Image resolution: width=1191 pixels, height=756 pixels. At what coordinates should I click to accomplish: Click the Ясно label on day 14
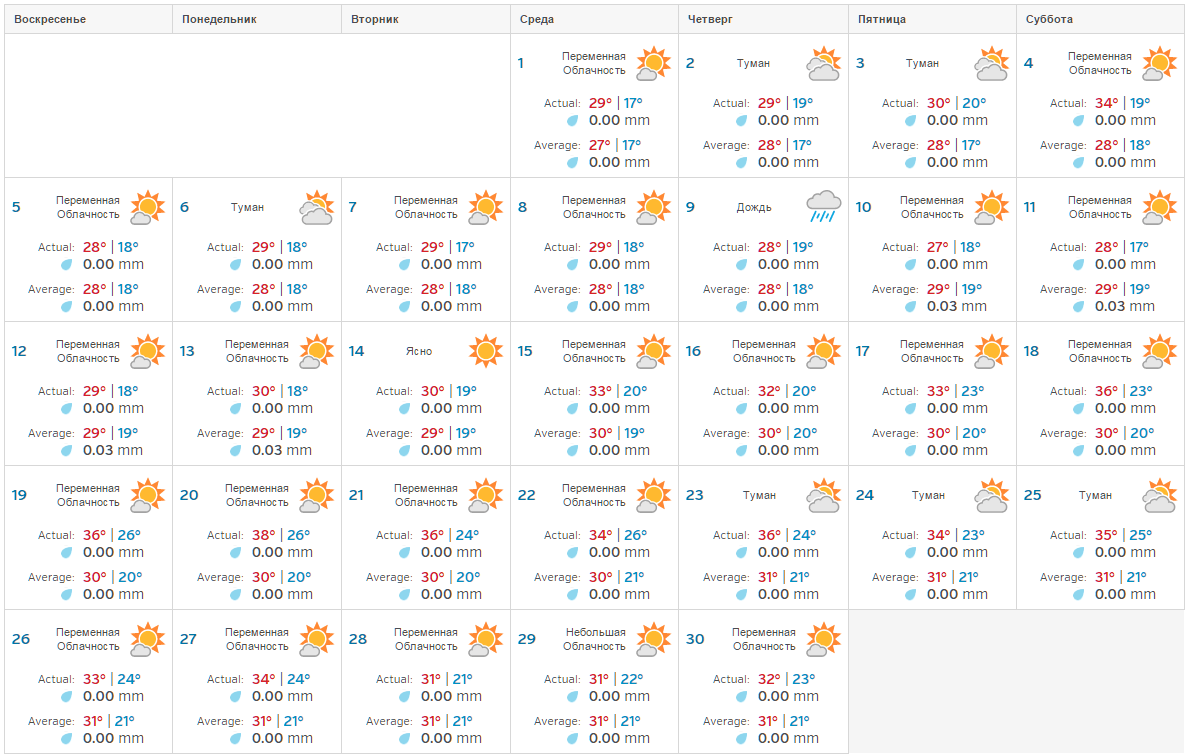click(x=419, y=352)
